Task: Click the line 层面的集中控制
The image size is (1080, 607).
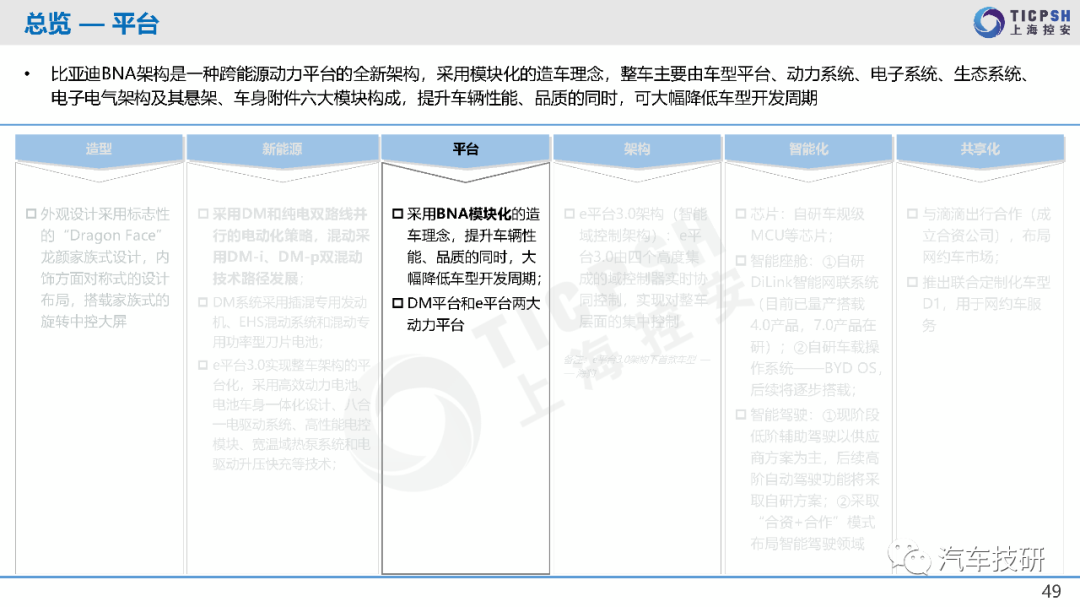Action: [630, 321]
